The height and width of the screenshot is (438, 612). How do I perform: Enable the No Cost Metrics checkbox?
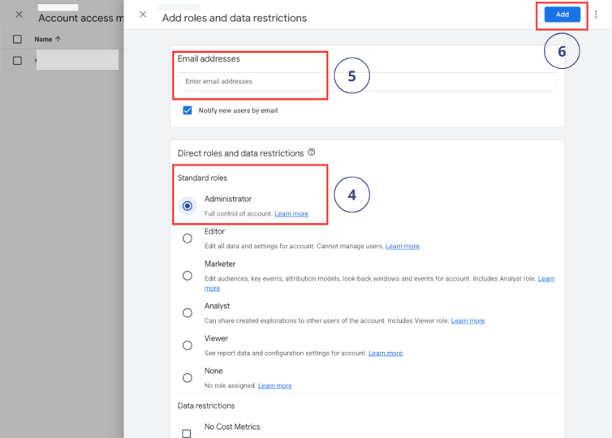[x=187, y=433]
